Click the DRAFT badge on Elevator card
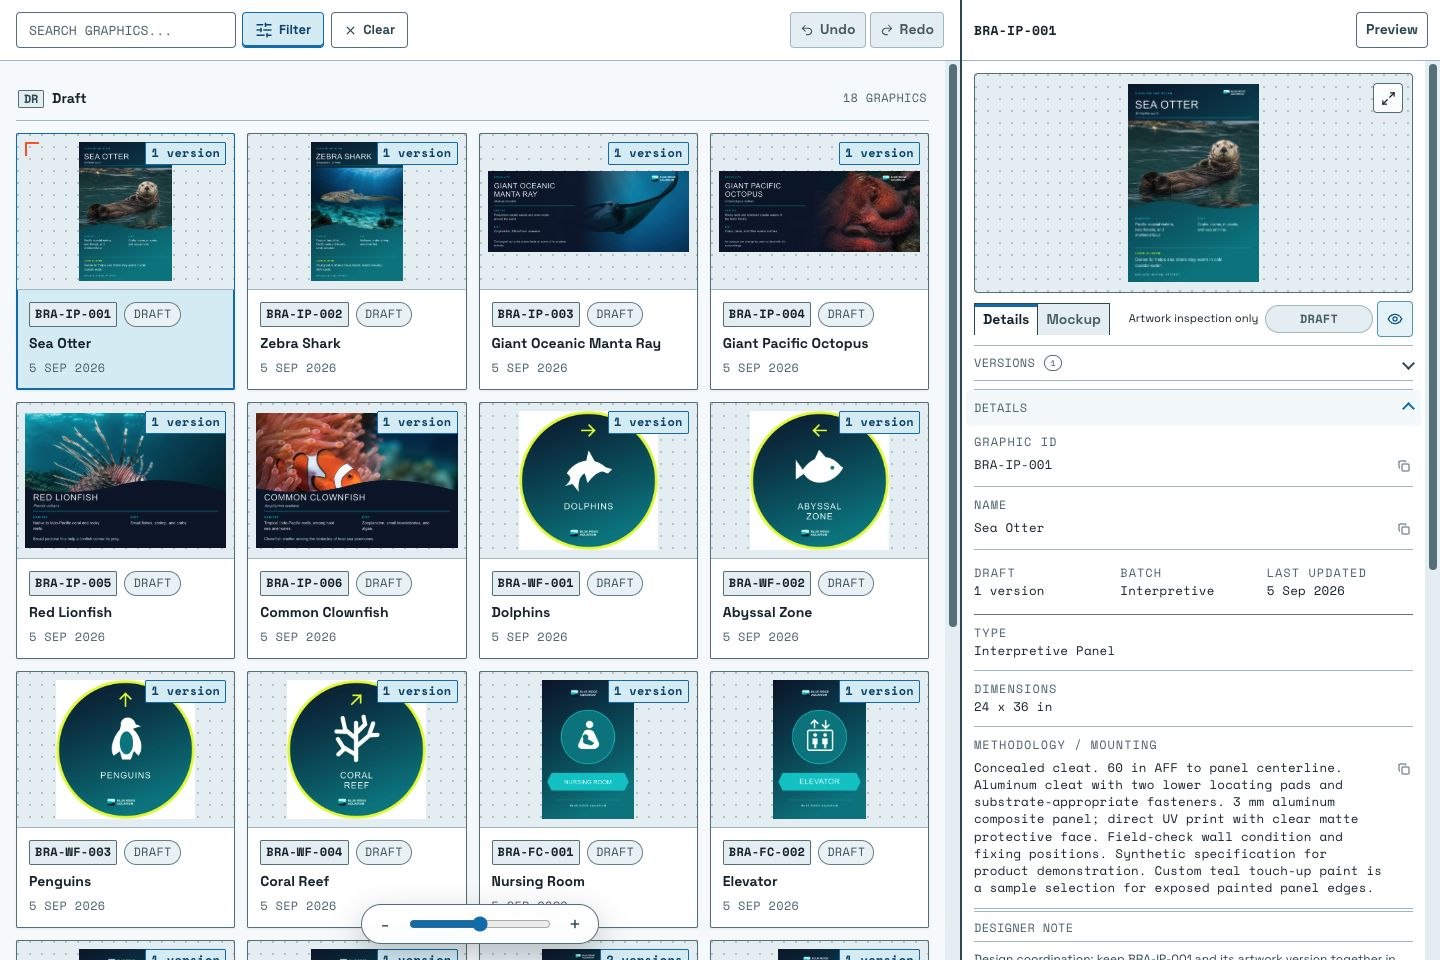 point(846,852)
